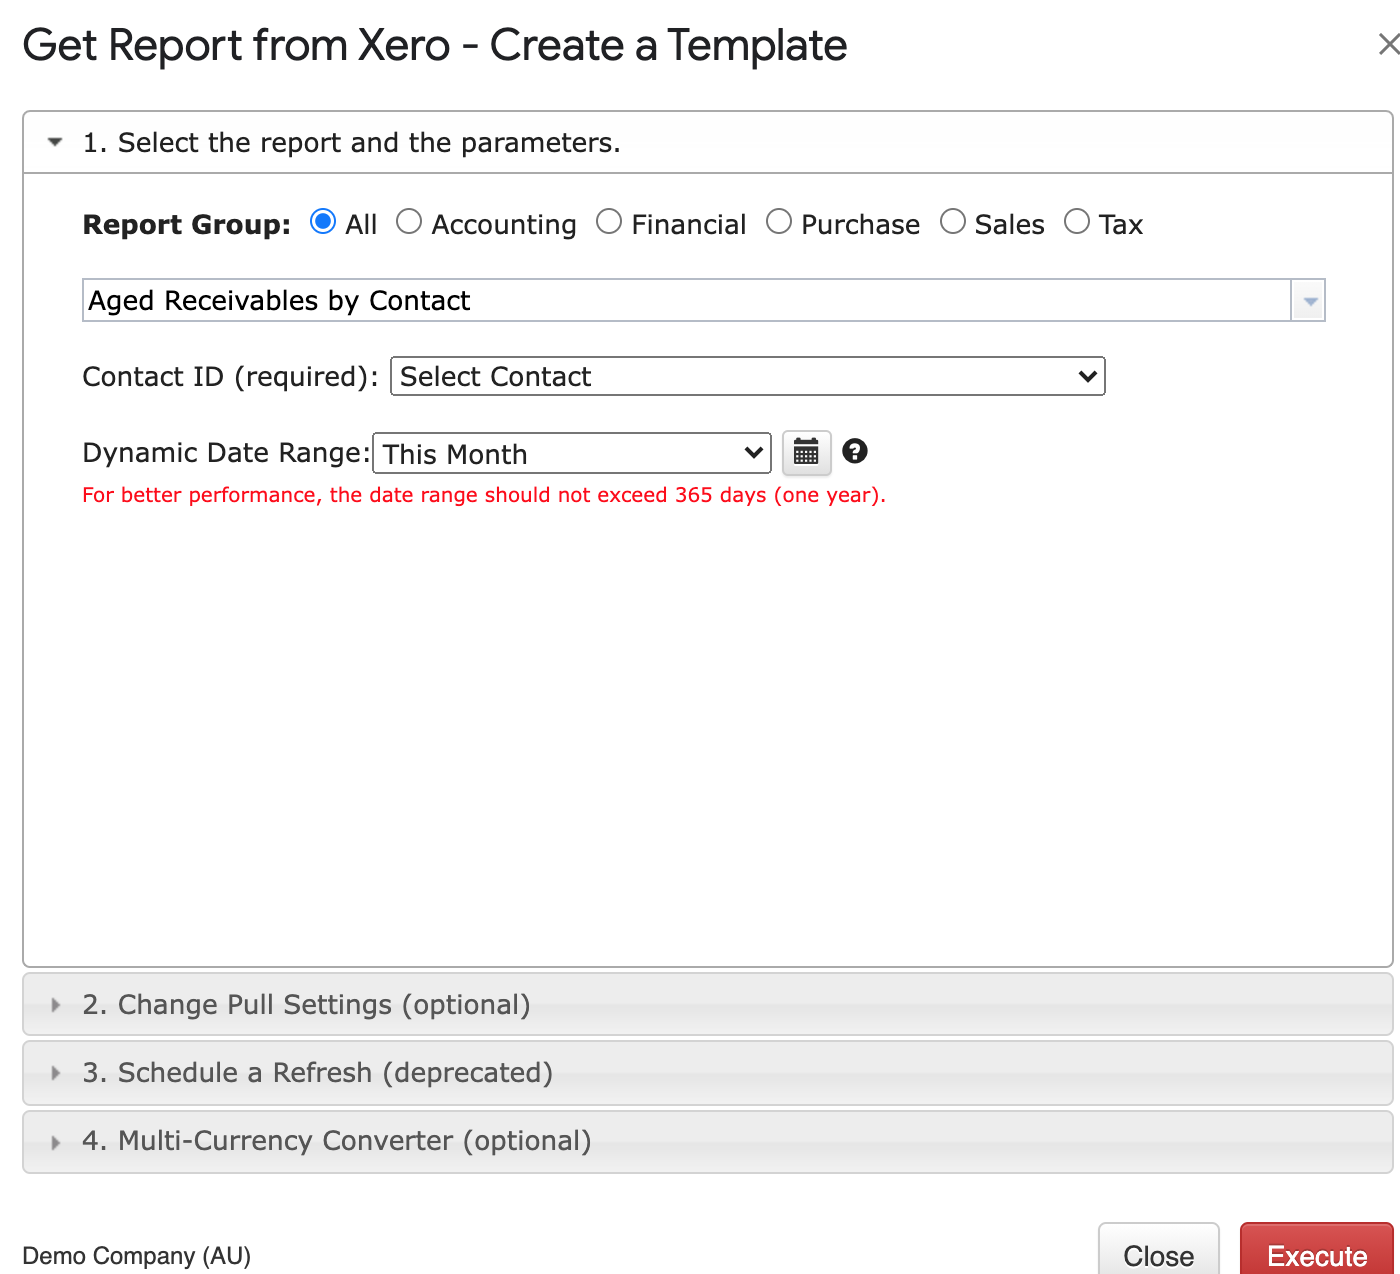
Task: Click the Dynamic Date Range label
Action: coord(226,453)
